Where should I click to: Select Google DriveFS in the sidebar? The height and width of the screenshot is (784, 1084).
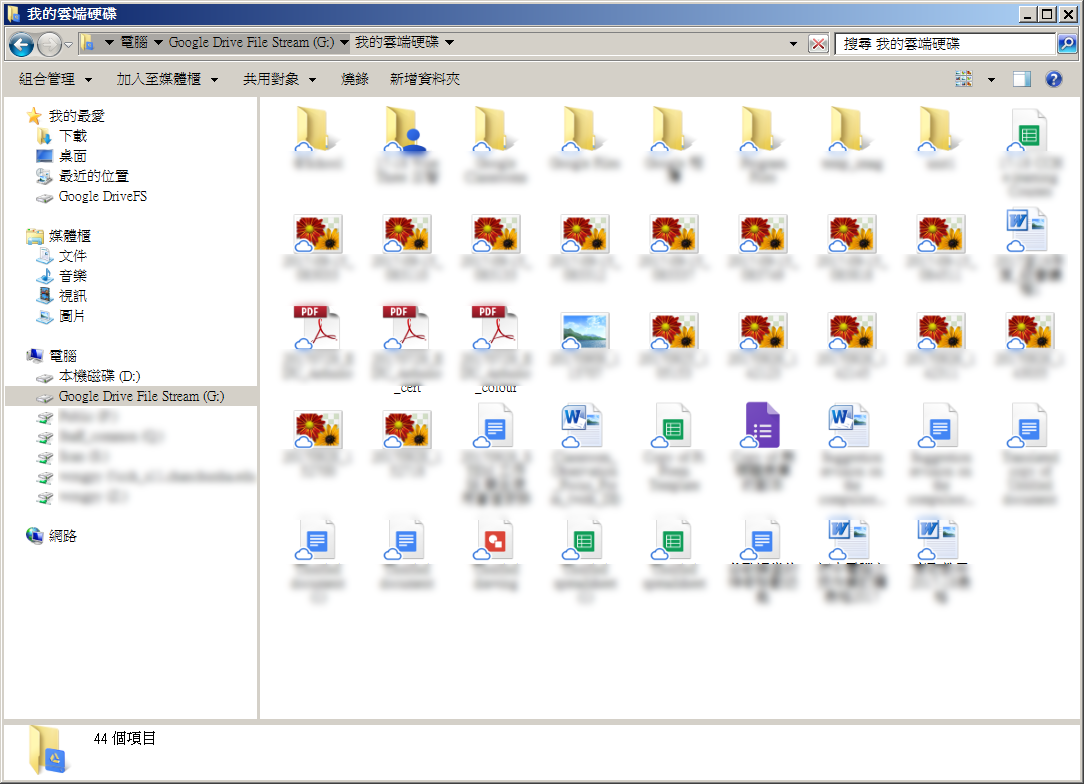pyautogui.click(x=102, y=196)
